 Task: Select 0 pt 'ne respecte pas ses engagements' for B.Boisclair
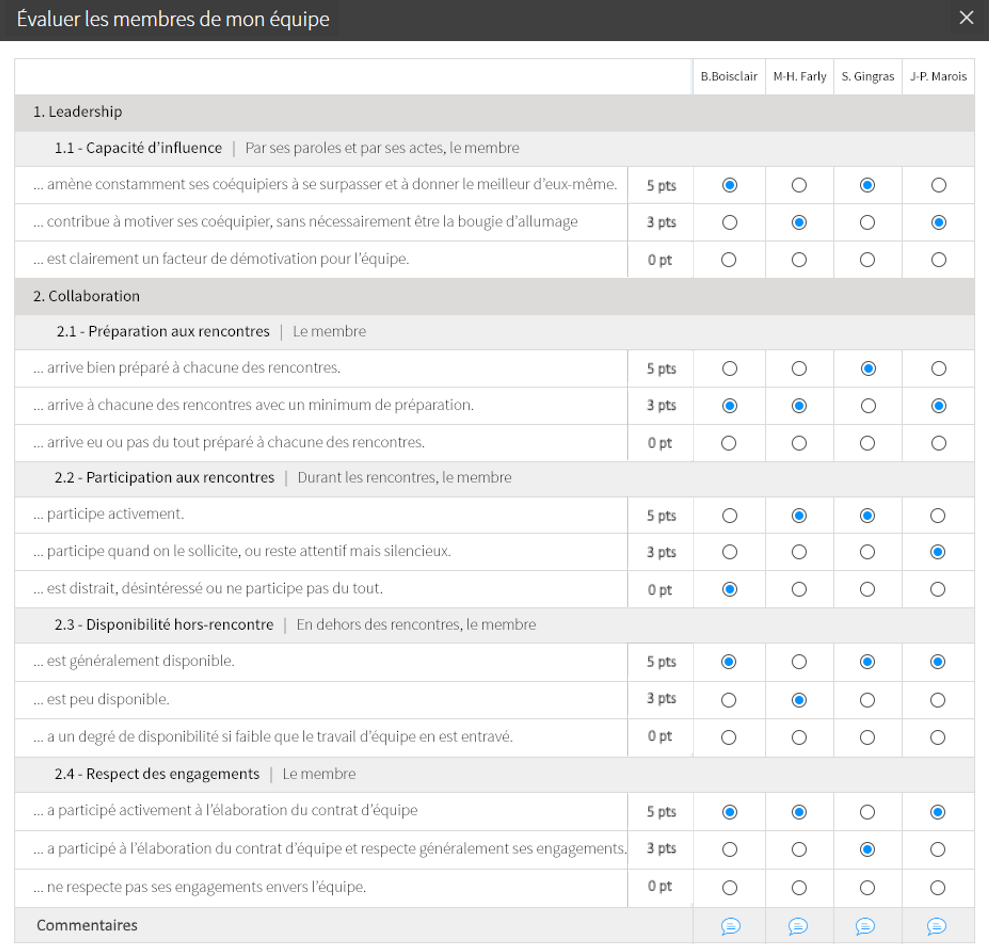coord(730,887)
